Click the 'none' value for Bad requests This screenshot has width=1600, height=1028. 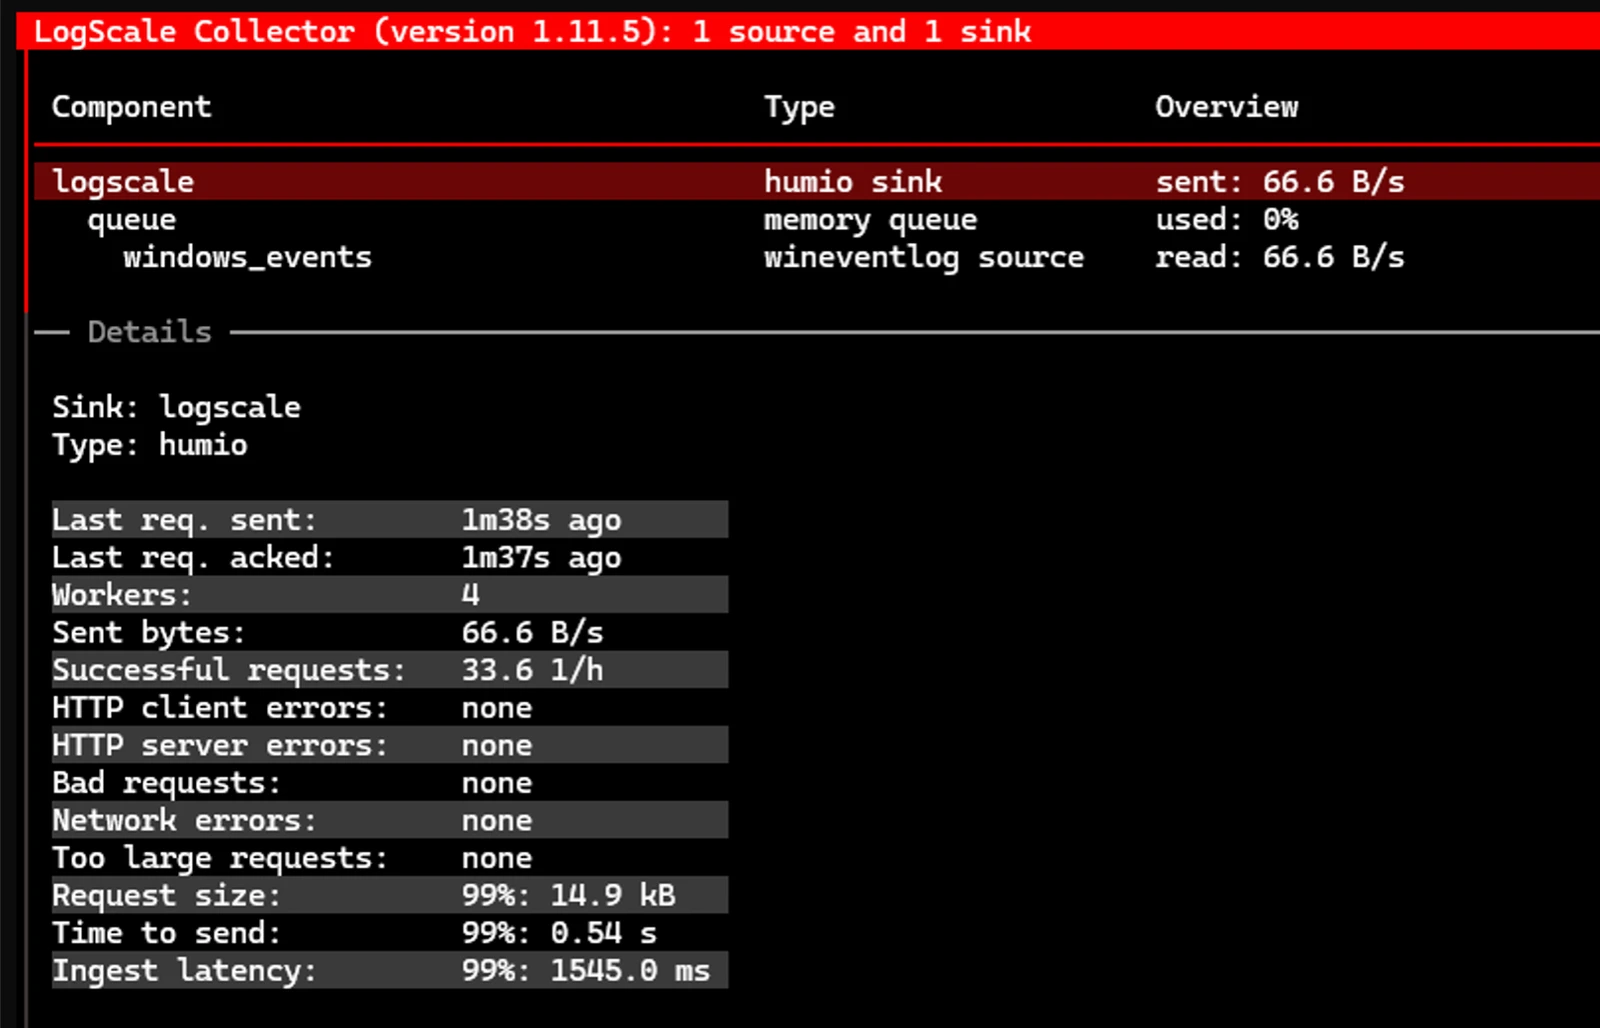pyautogui.click(x=497, y=783)
